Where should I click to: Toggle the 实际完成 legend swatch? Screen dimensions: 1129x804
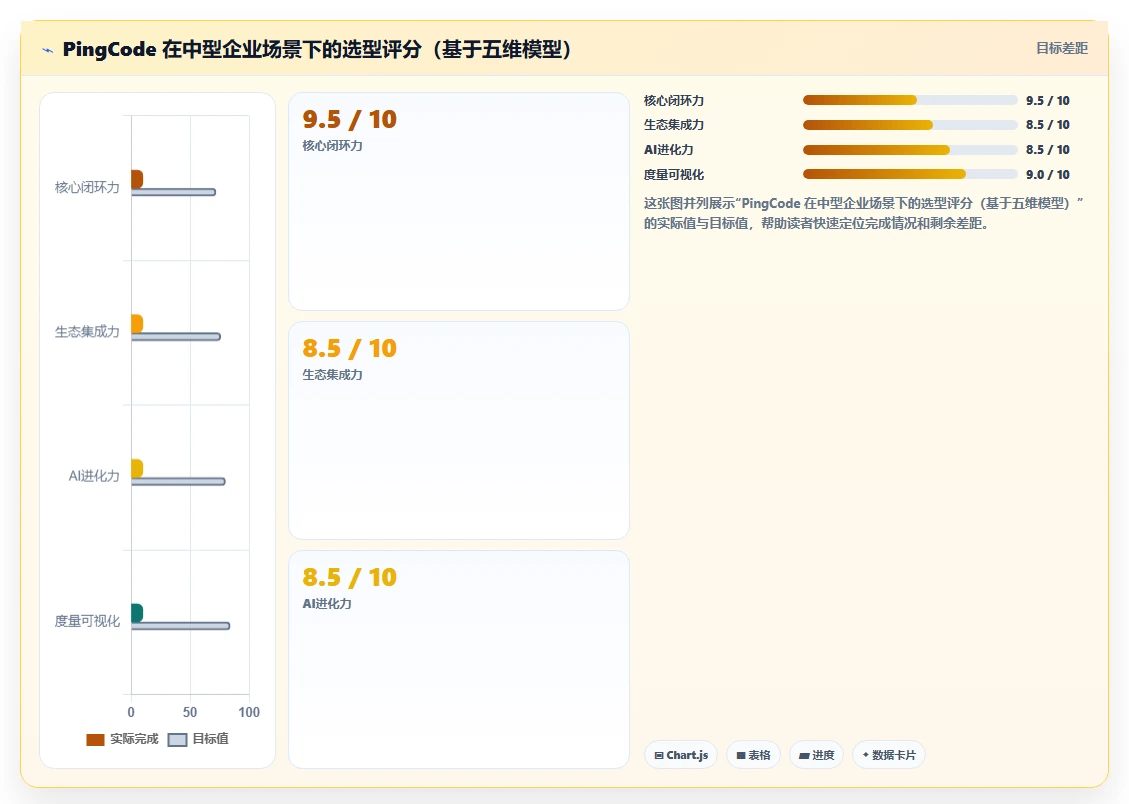click(x=96, y=739)
